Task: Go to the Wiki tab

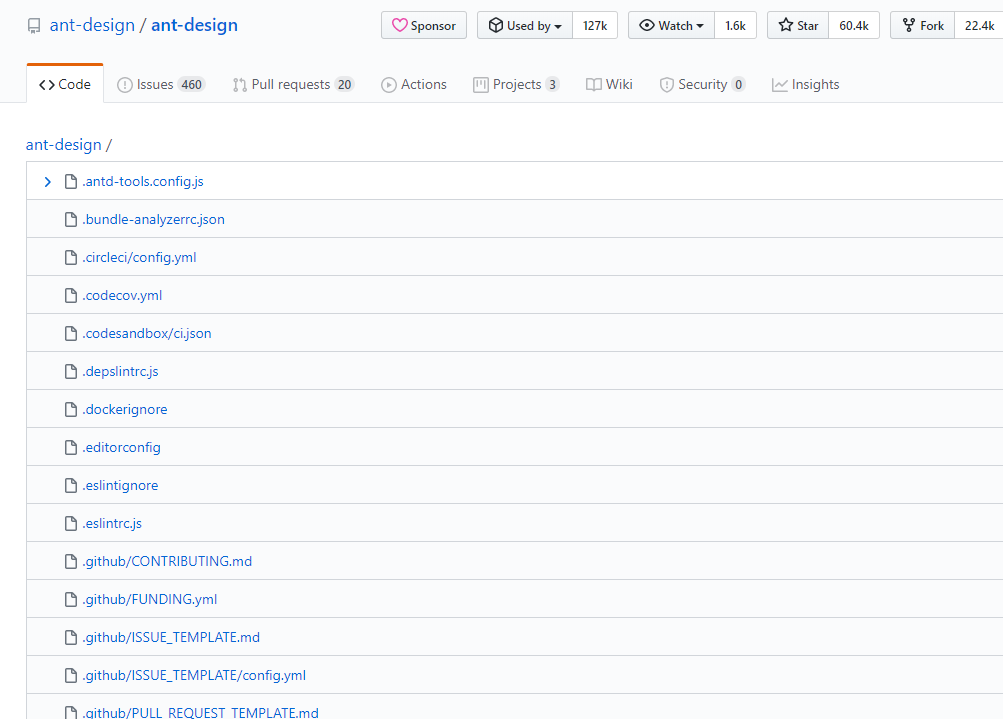Action: coord(610,84)
